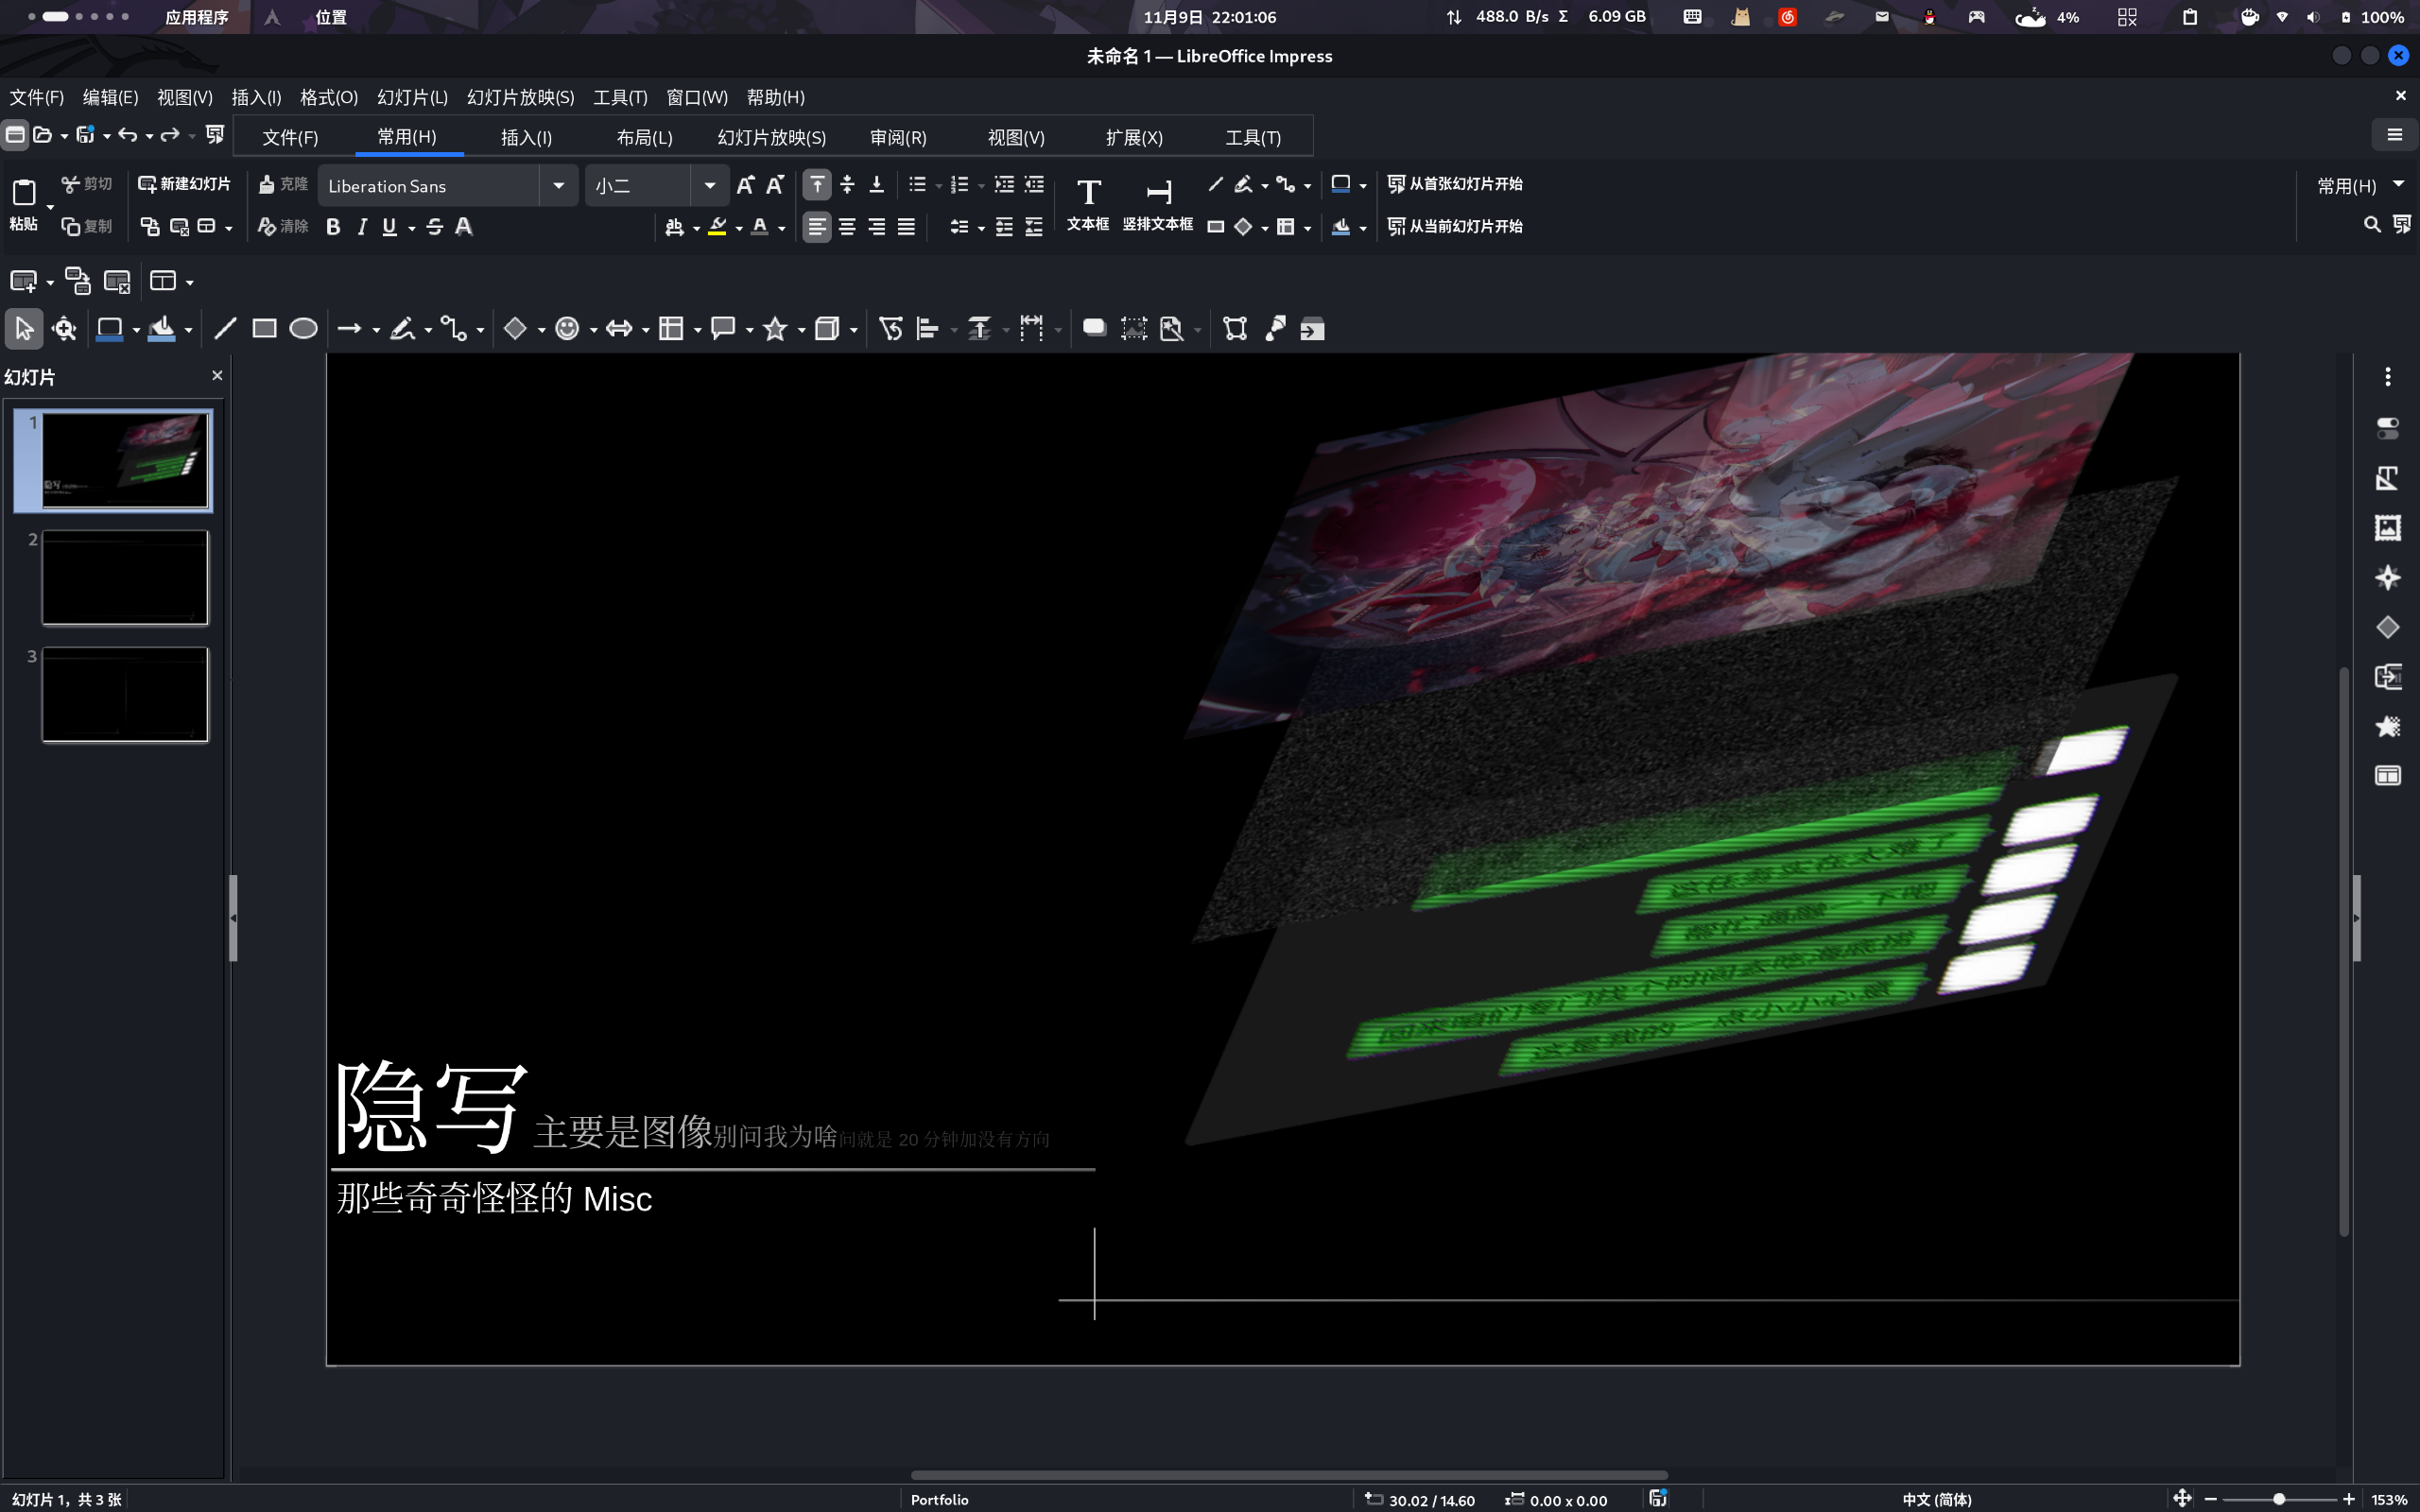The width and height of the screenshot is (2420, 1512).
Task: Click the 清除 formatting button
Action: pyautogui.click(x=283, y=226)
